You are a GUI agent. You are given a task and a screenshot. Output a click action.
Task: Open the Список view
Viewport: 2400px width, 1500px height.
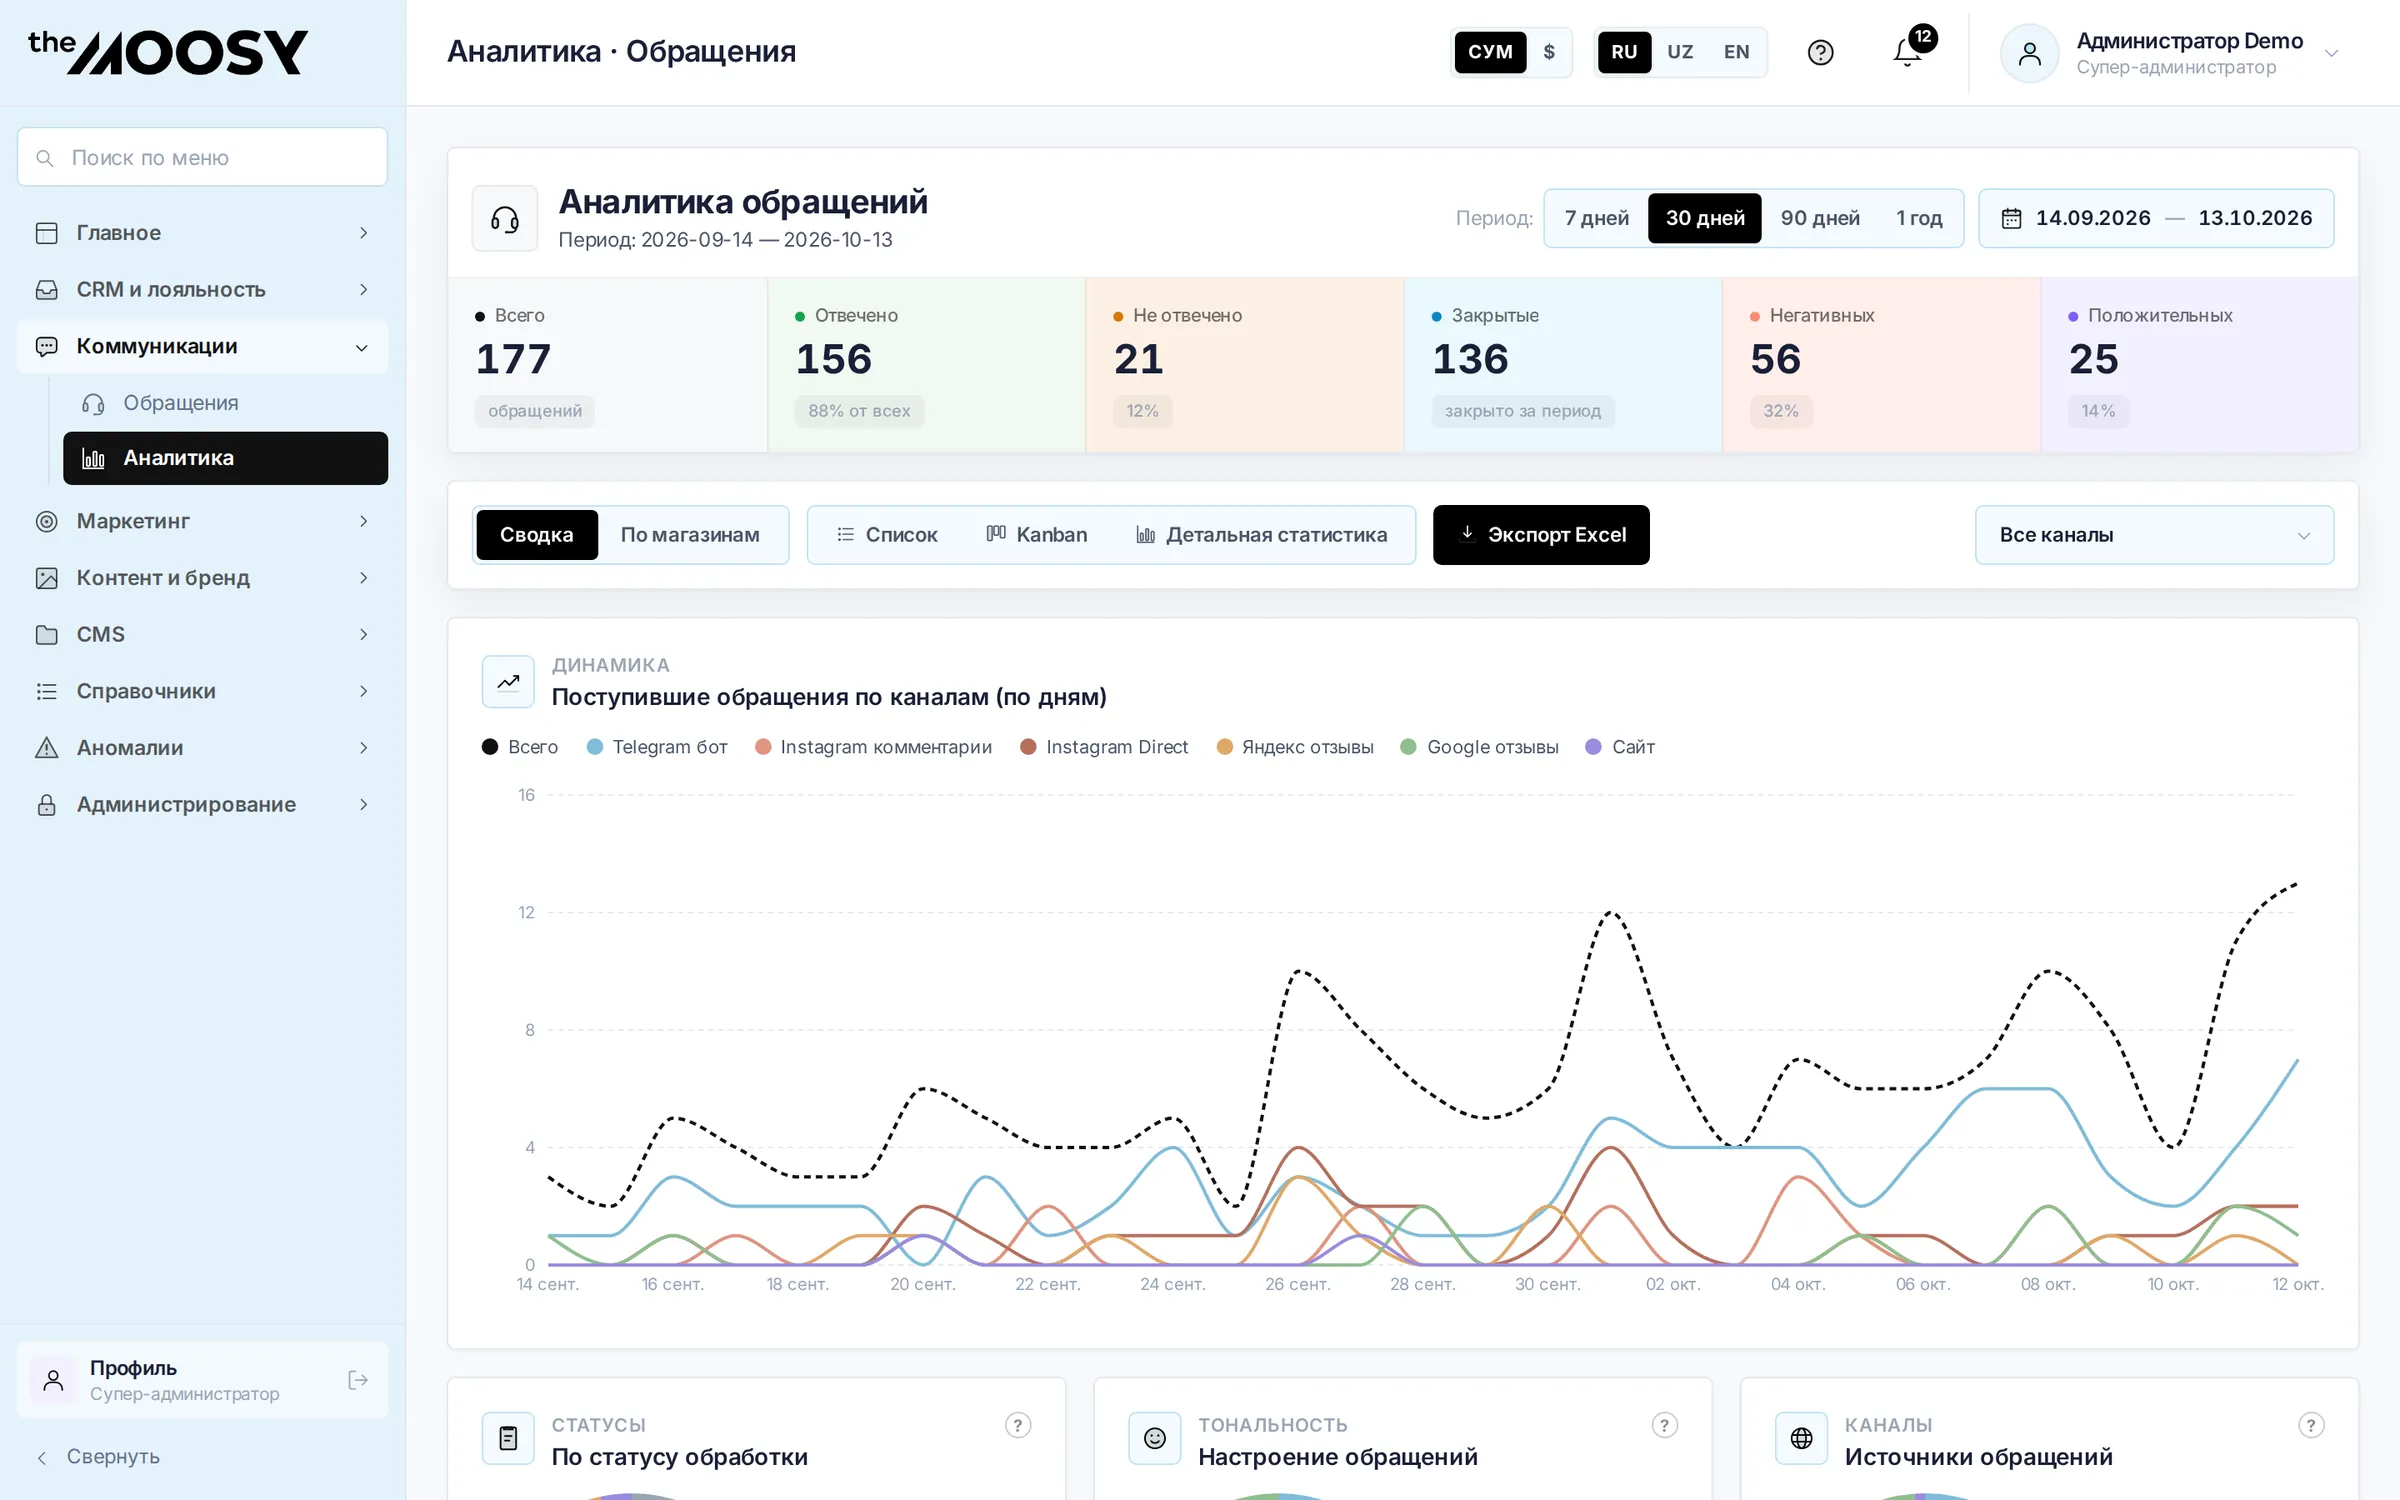click(x=887, y=535)
